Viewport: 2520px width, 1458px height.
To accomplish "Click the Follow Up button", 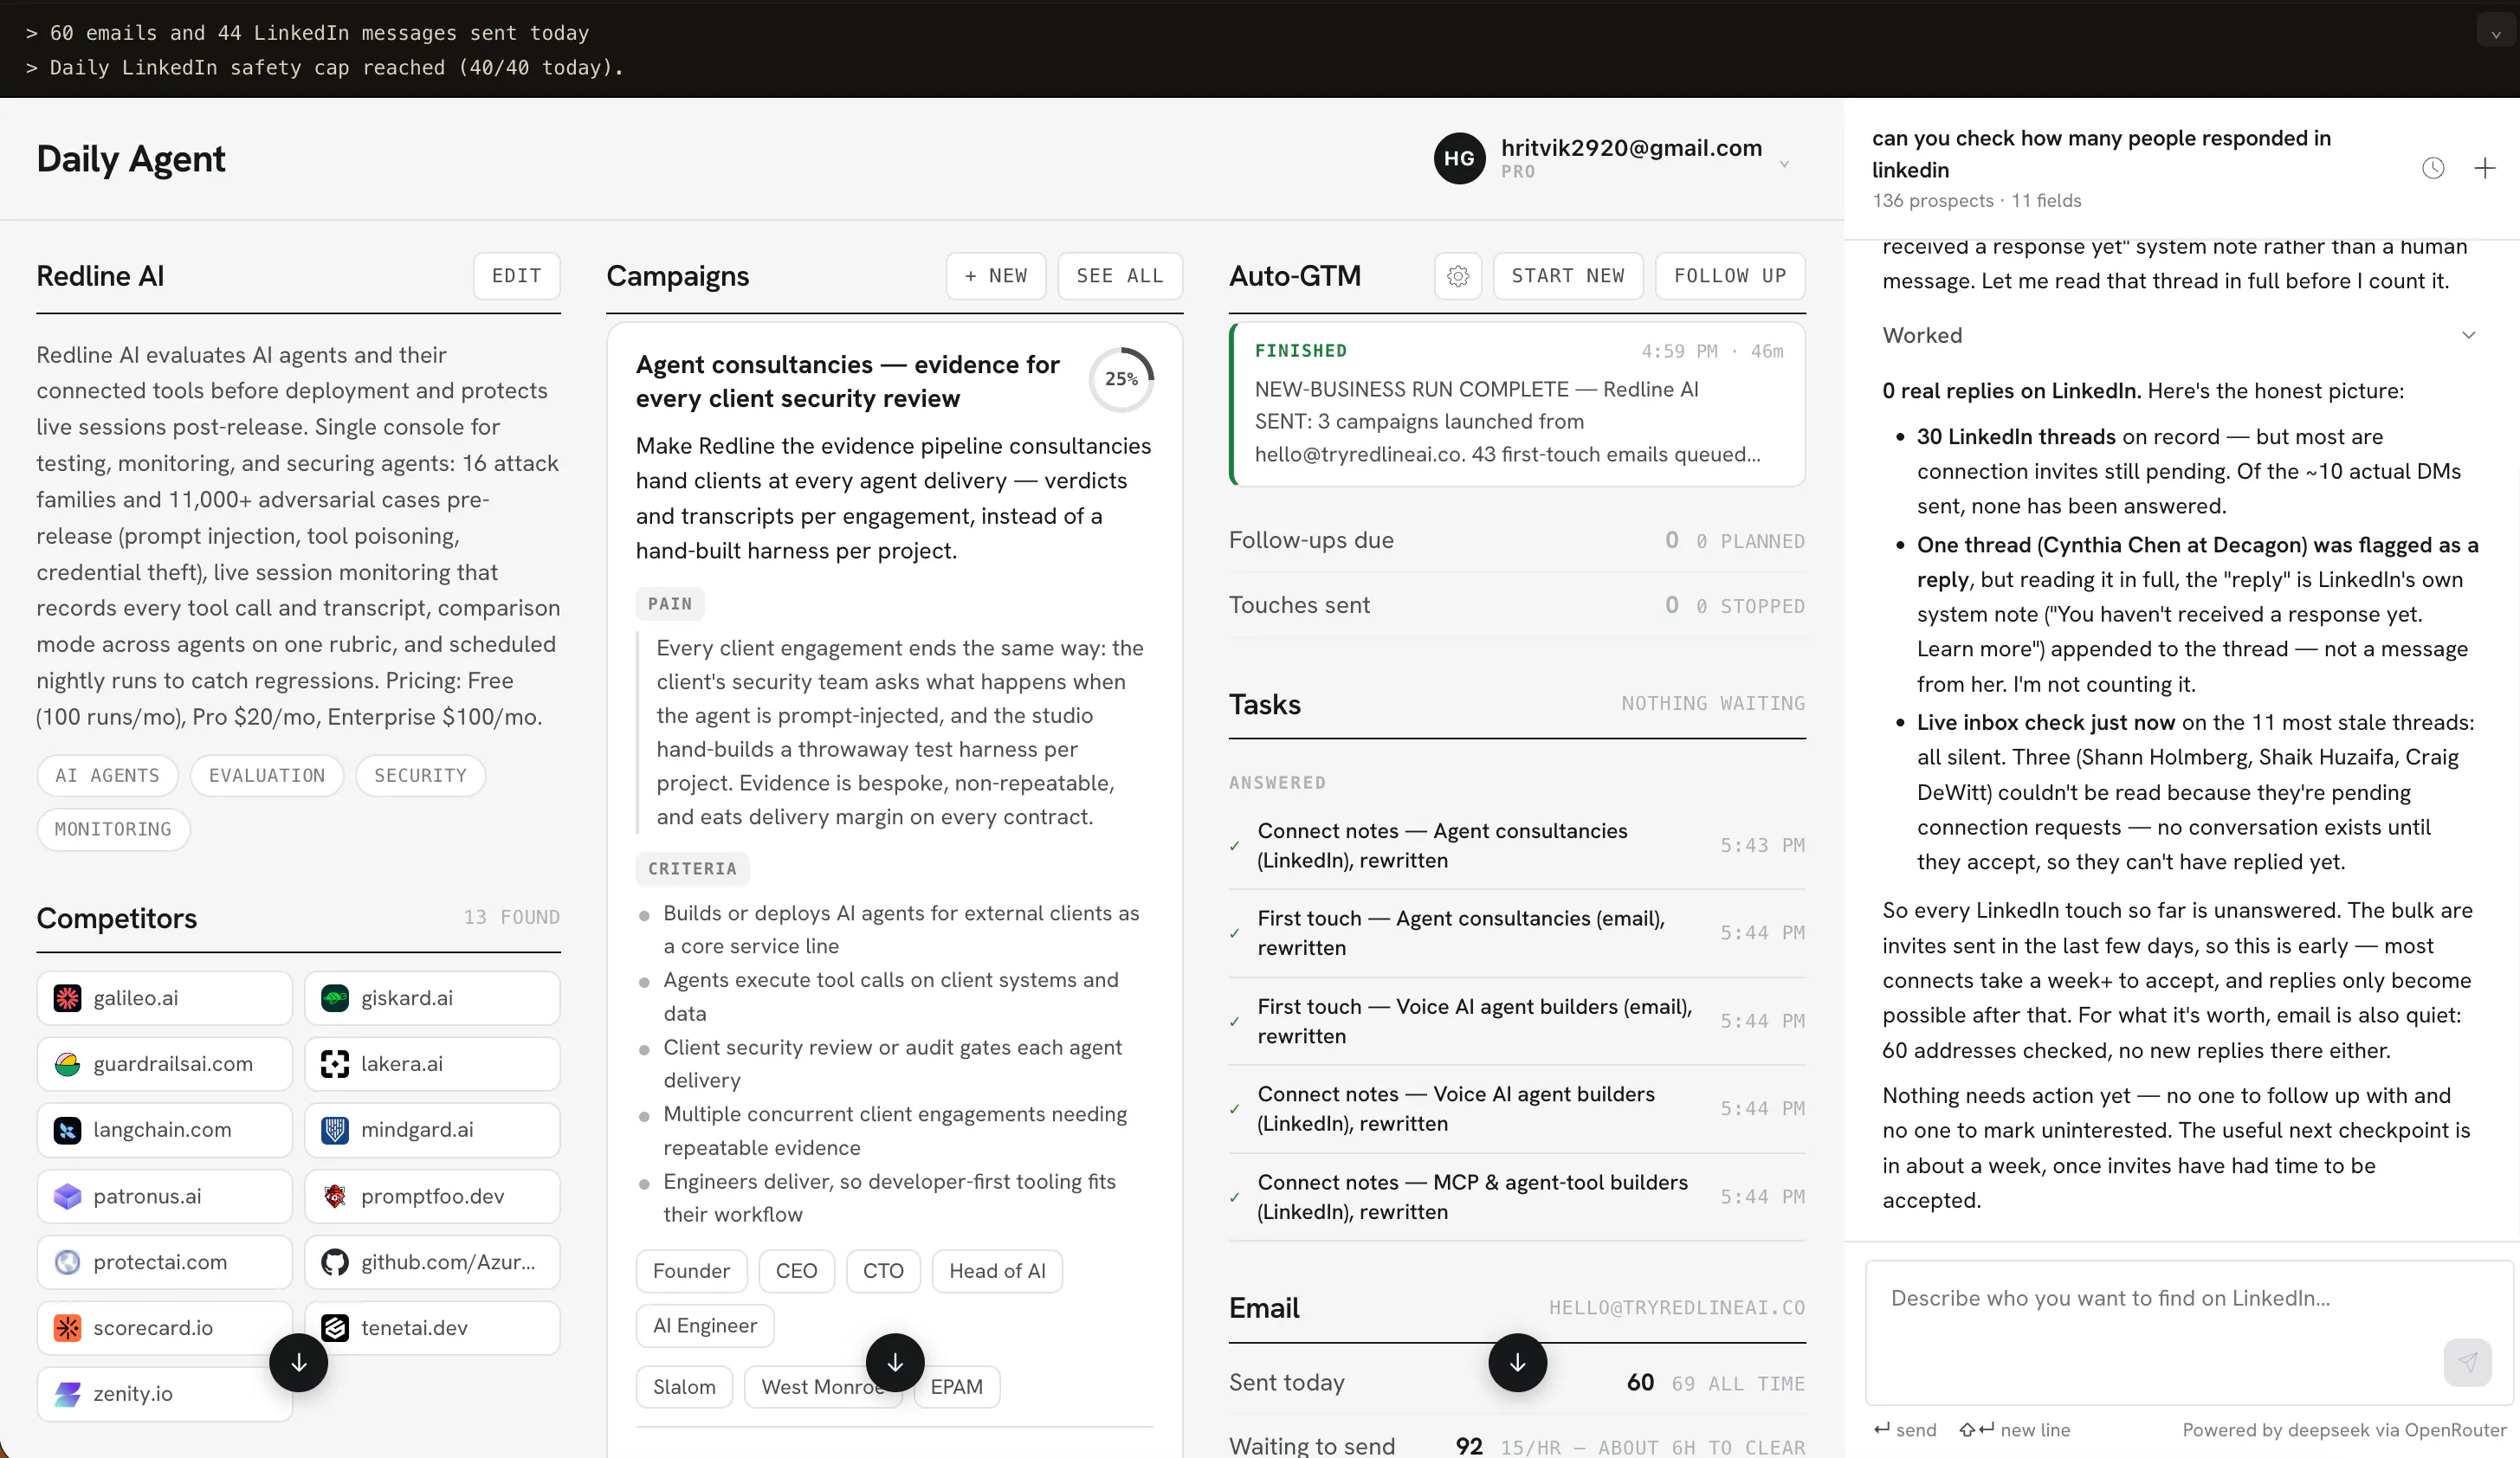I will pyautogui.click(x=1730, y=276).
